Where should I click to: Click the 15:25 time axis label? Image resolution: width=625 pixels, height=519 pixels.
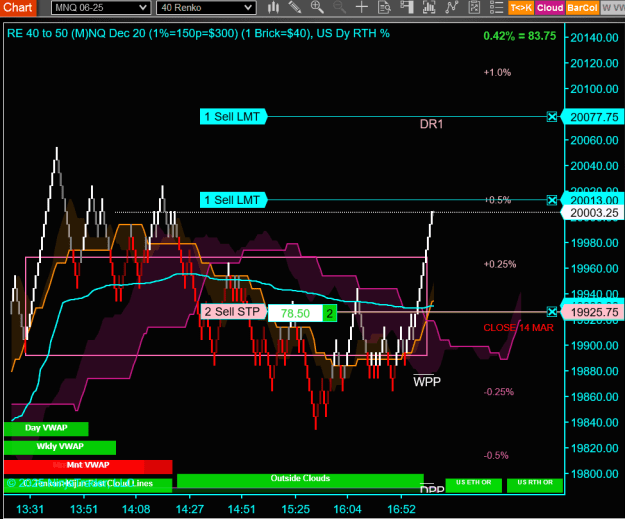(x=295, y=509)
